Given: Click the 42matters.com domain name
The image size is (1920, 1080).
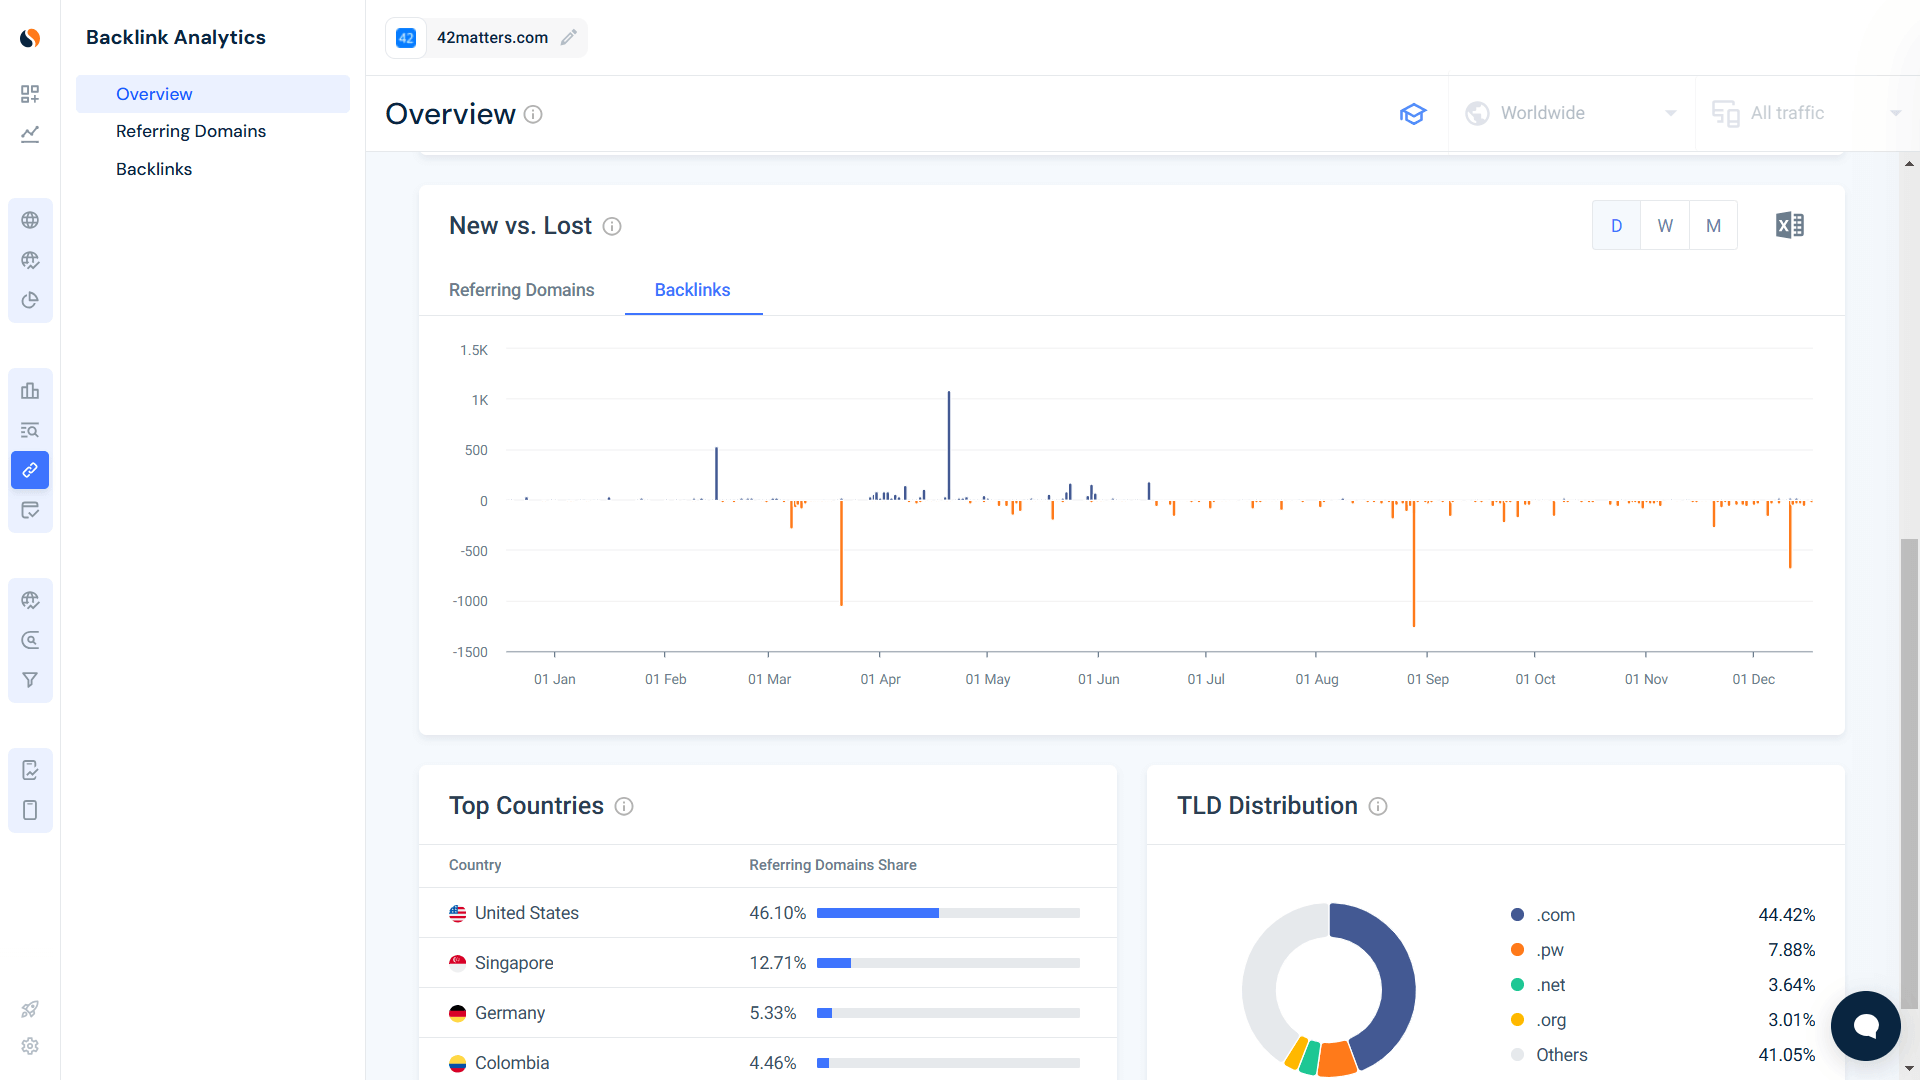Looking at the screenshot, I should click(493, 37).
